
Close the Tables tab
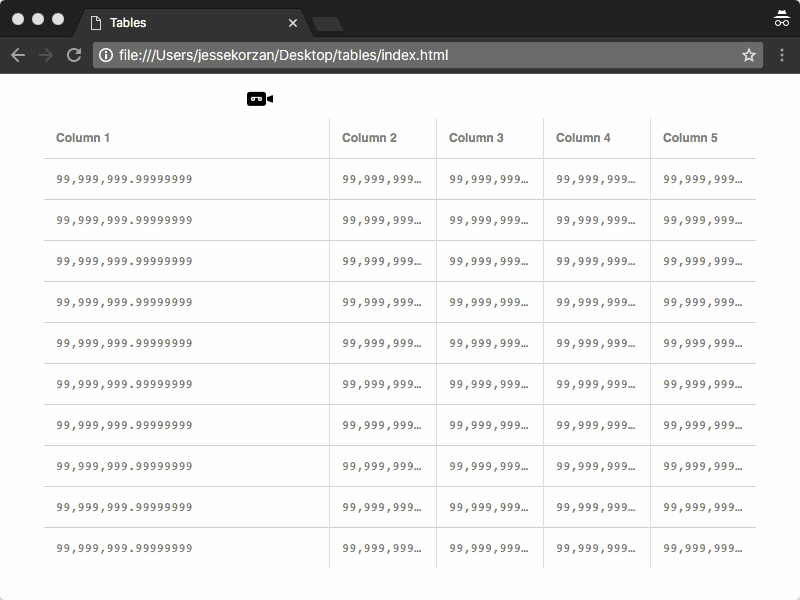pyautogui.click(x=293, y=22)
